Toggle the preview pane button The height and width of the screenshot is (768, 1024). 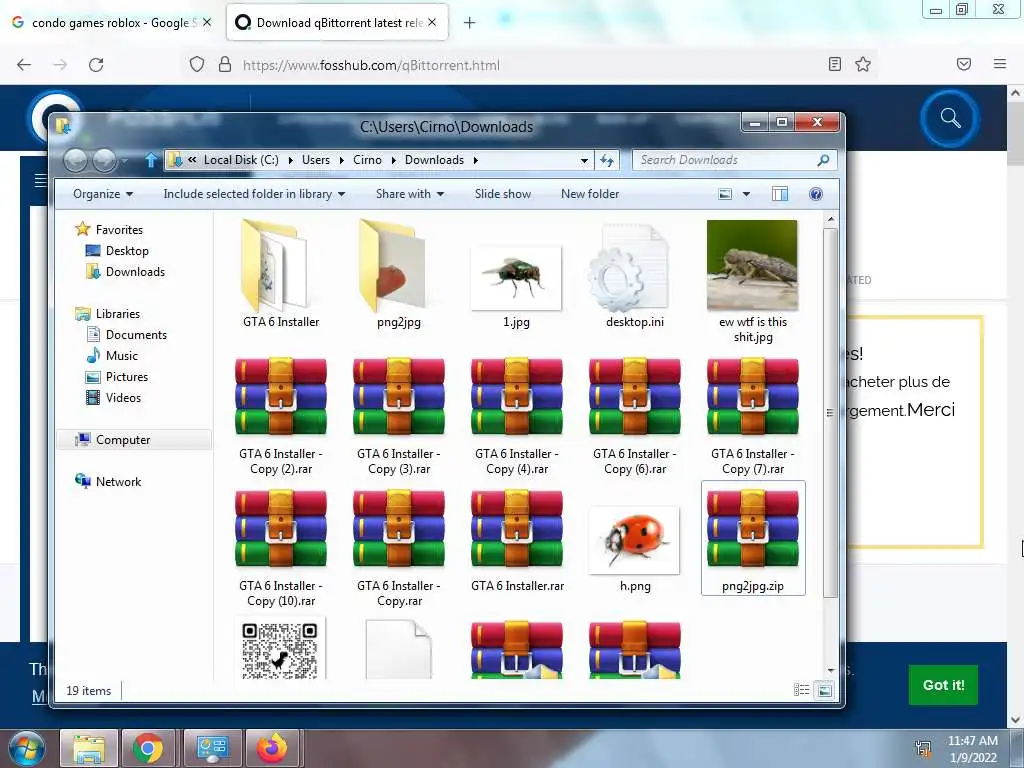click(x=780, y=194)
